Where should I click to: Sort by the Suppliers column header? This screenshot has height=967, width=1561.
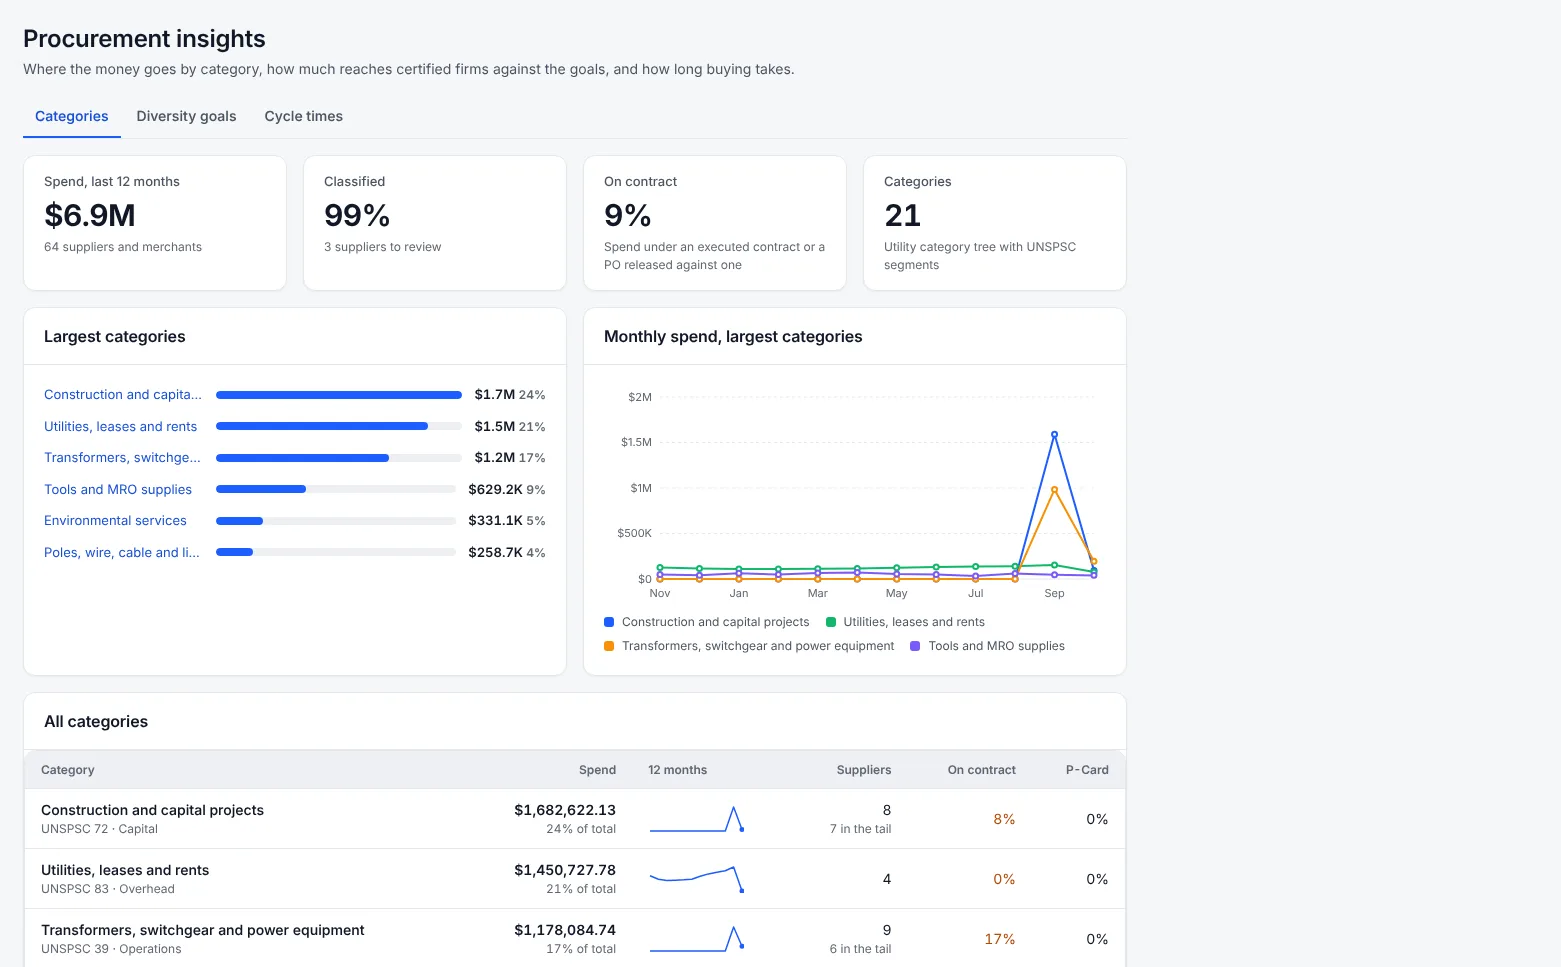(864, 770)
